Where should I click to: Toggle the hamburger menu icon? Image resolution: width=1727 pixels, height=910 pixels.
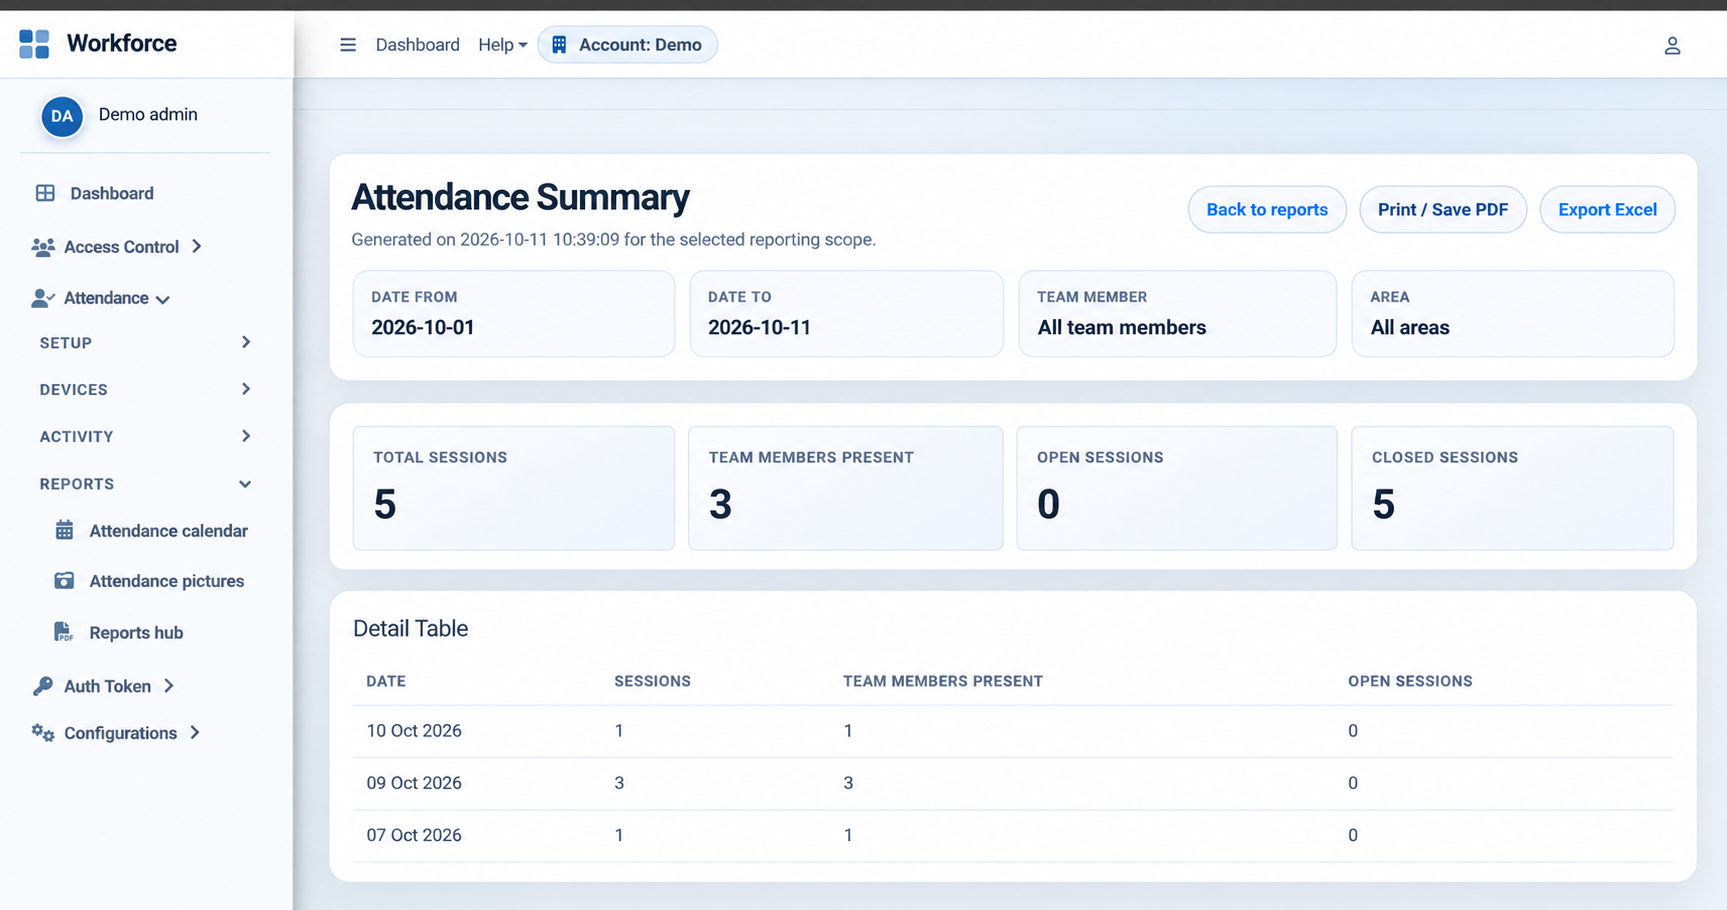(348, 45)
